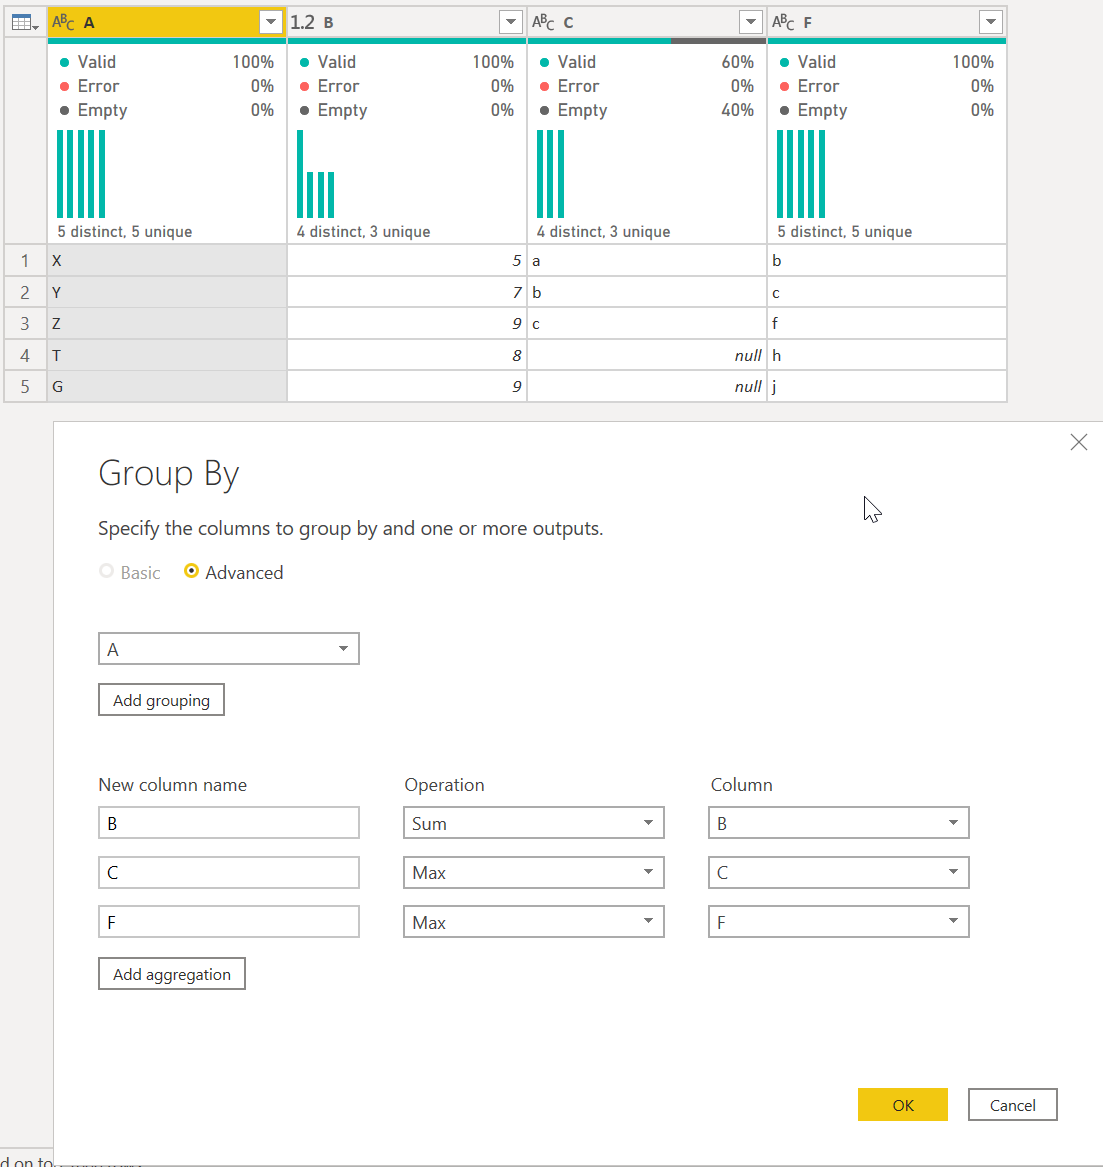Click the 1.2 data type icon of column B
The height and width of the screenshot is (1167, 1103).
tap(303, 22)
